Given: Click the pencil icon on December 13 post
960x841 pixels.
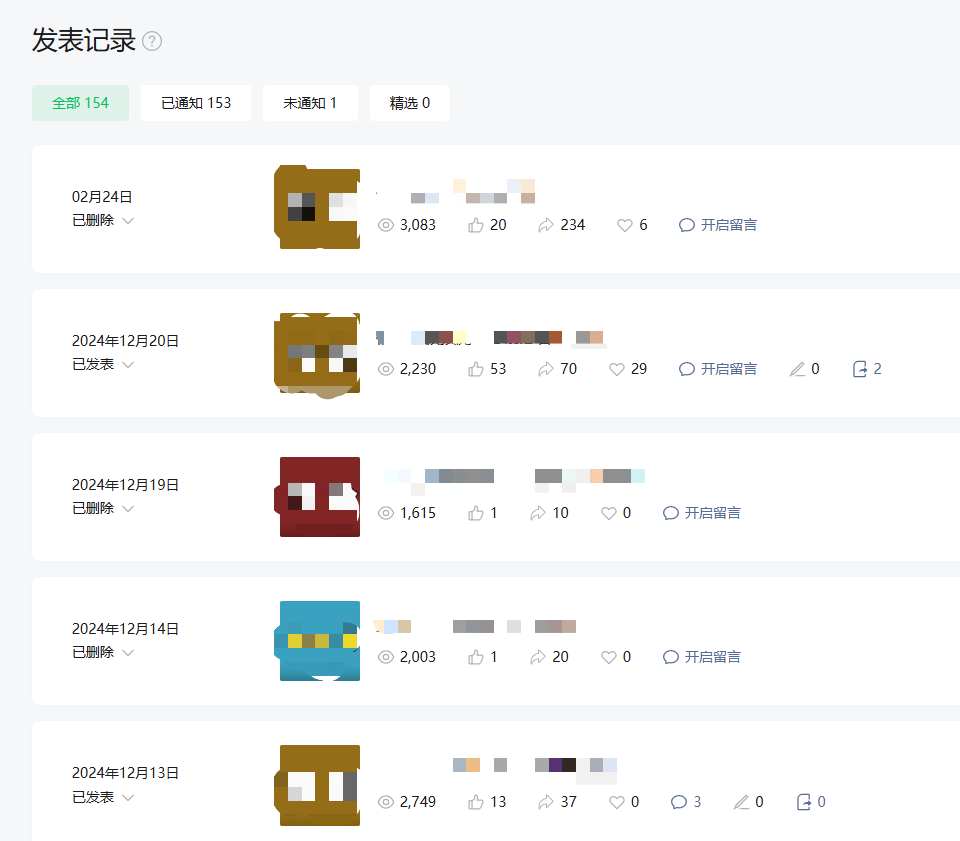Looking at the screenshot, I should [741, 802].
